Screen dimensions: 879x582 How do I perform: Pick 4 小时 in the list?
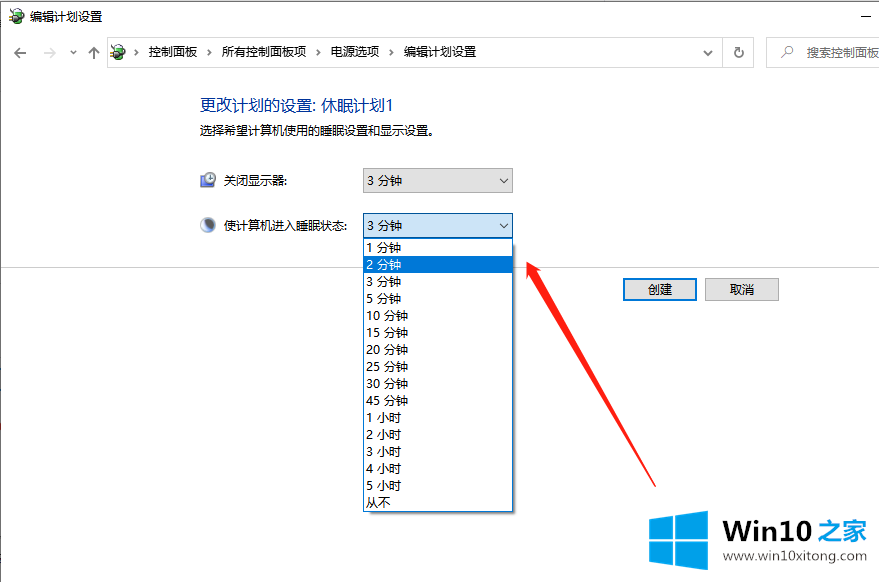[438, 469]
